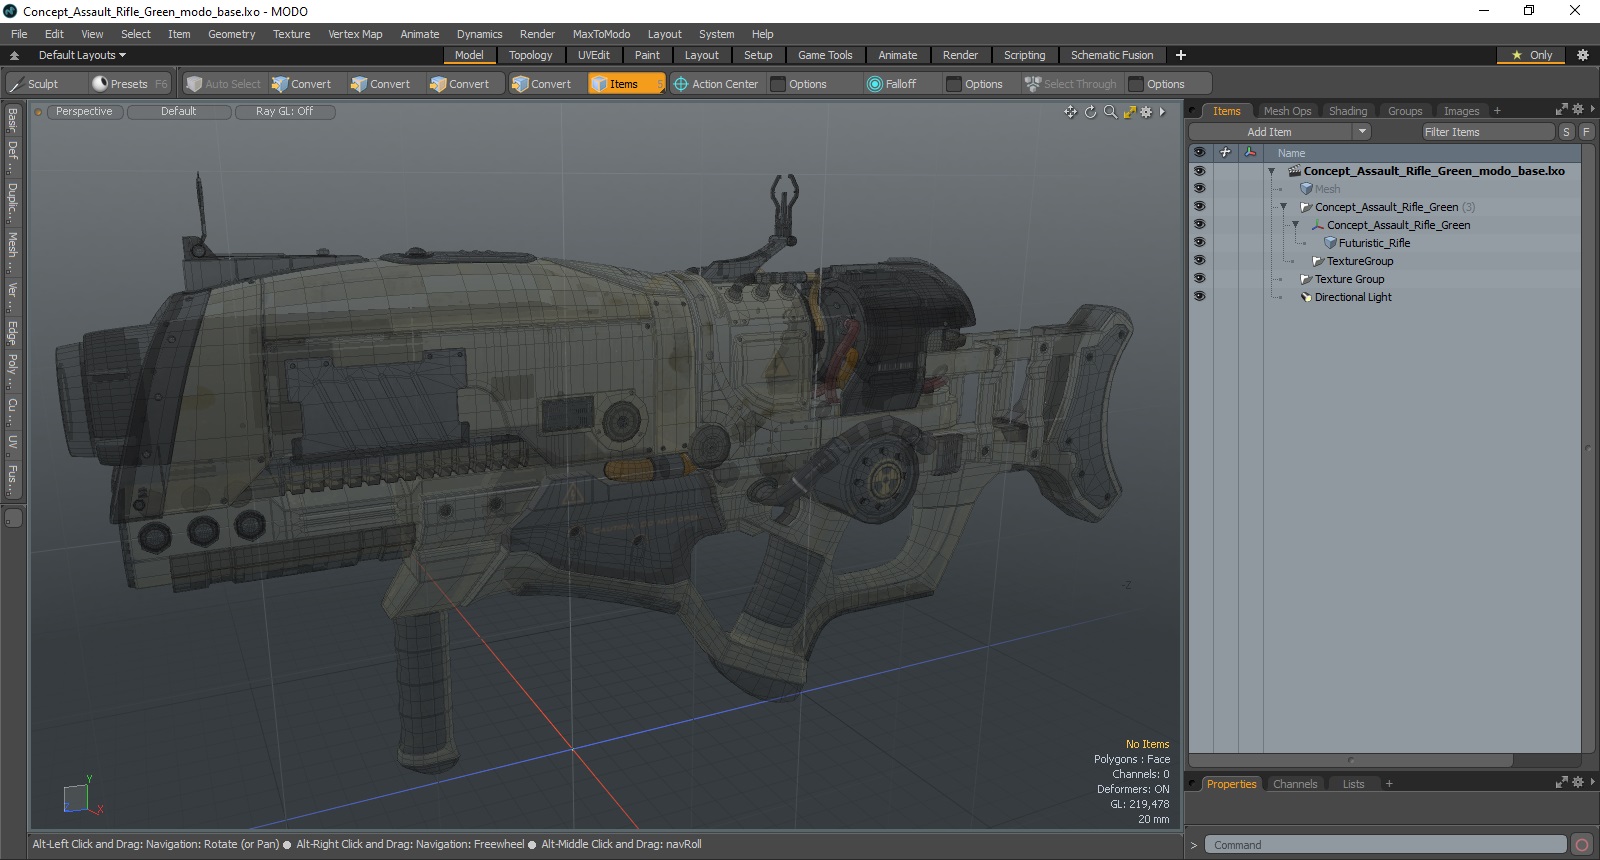
Task: Open the Geometry menu
Action: pyautogui.click(x=231, y=34)
